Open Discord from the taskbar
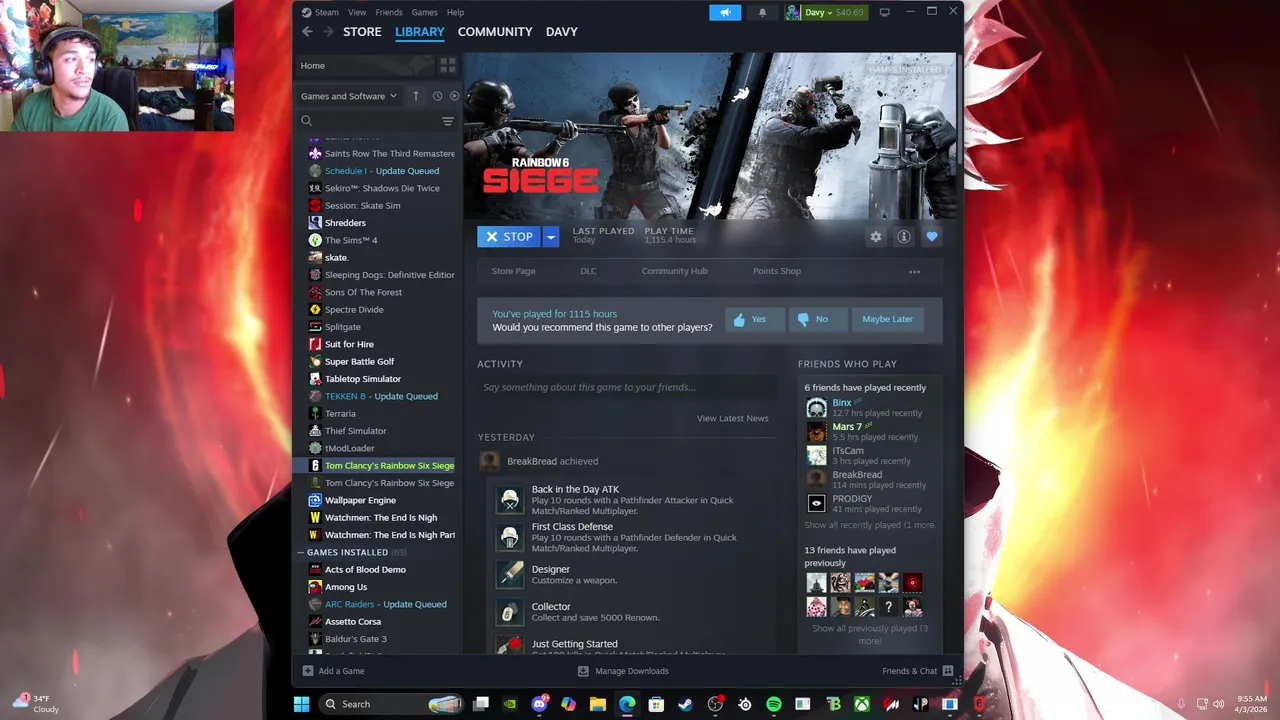Screen dimensions: 1280x720 click(x=540, y=704)
